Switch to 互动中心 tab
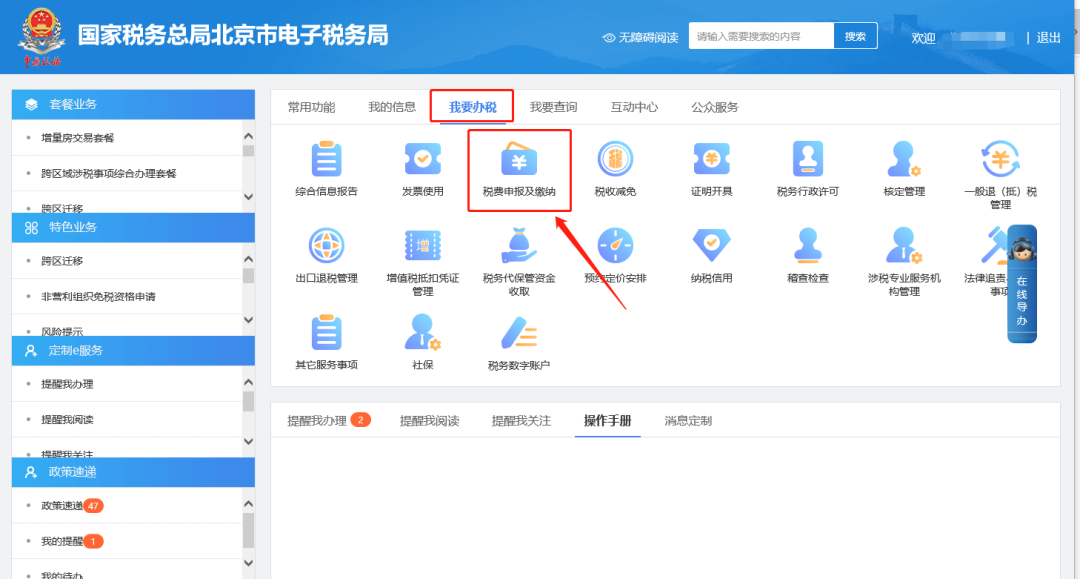 [x=634, y=107]
